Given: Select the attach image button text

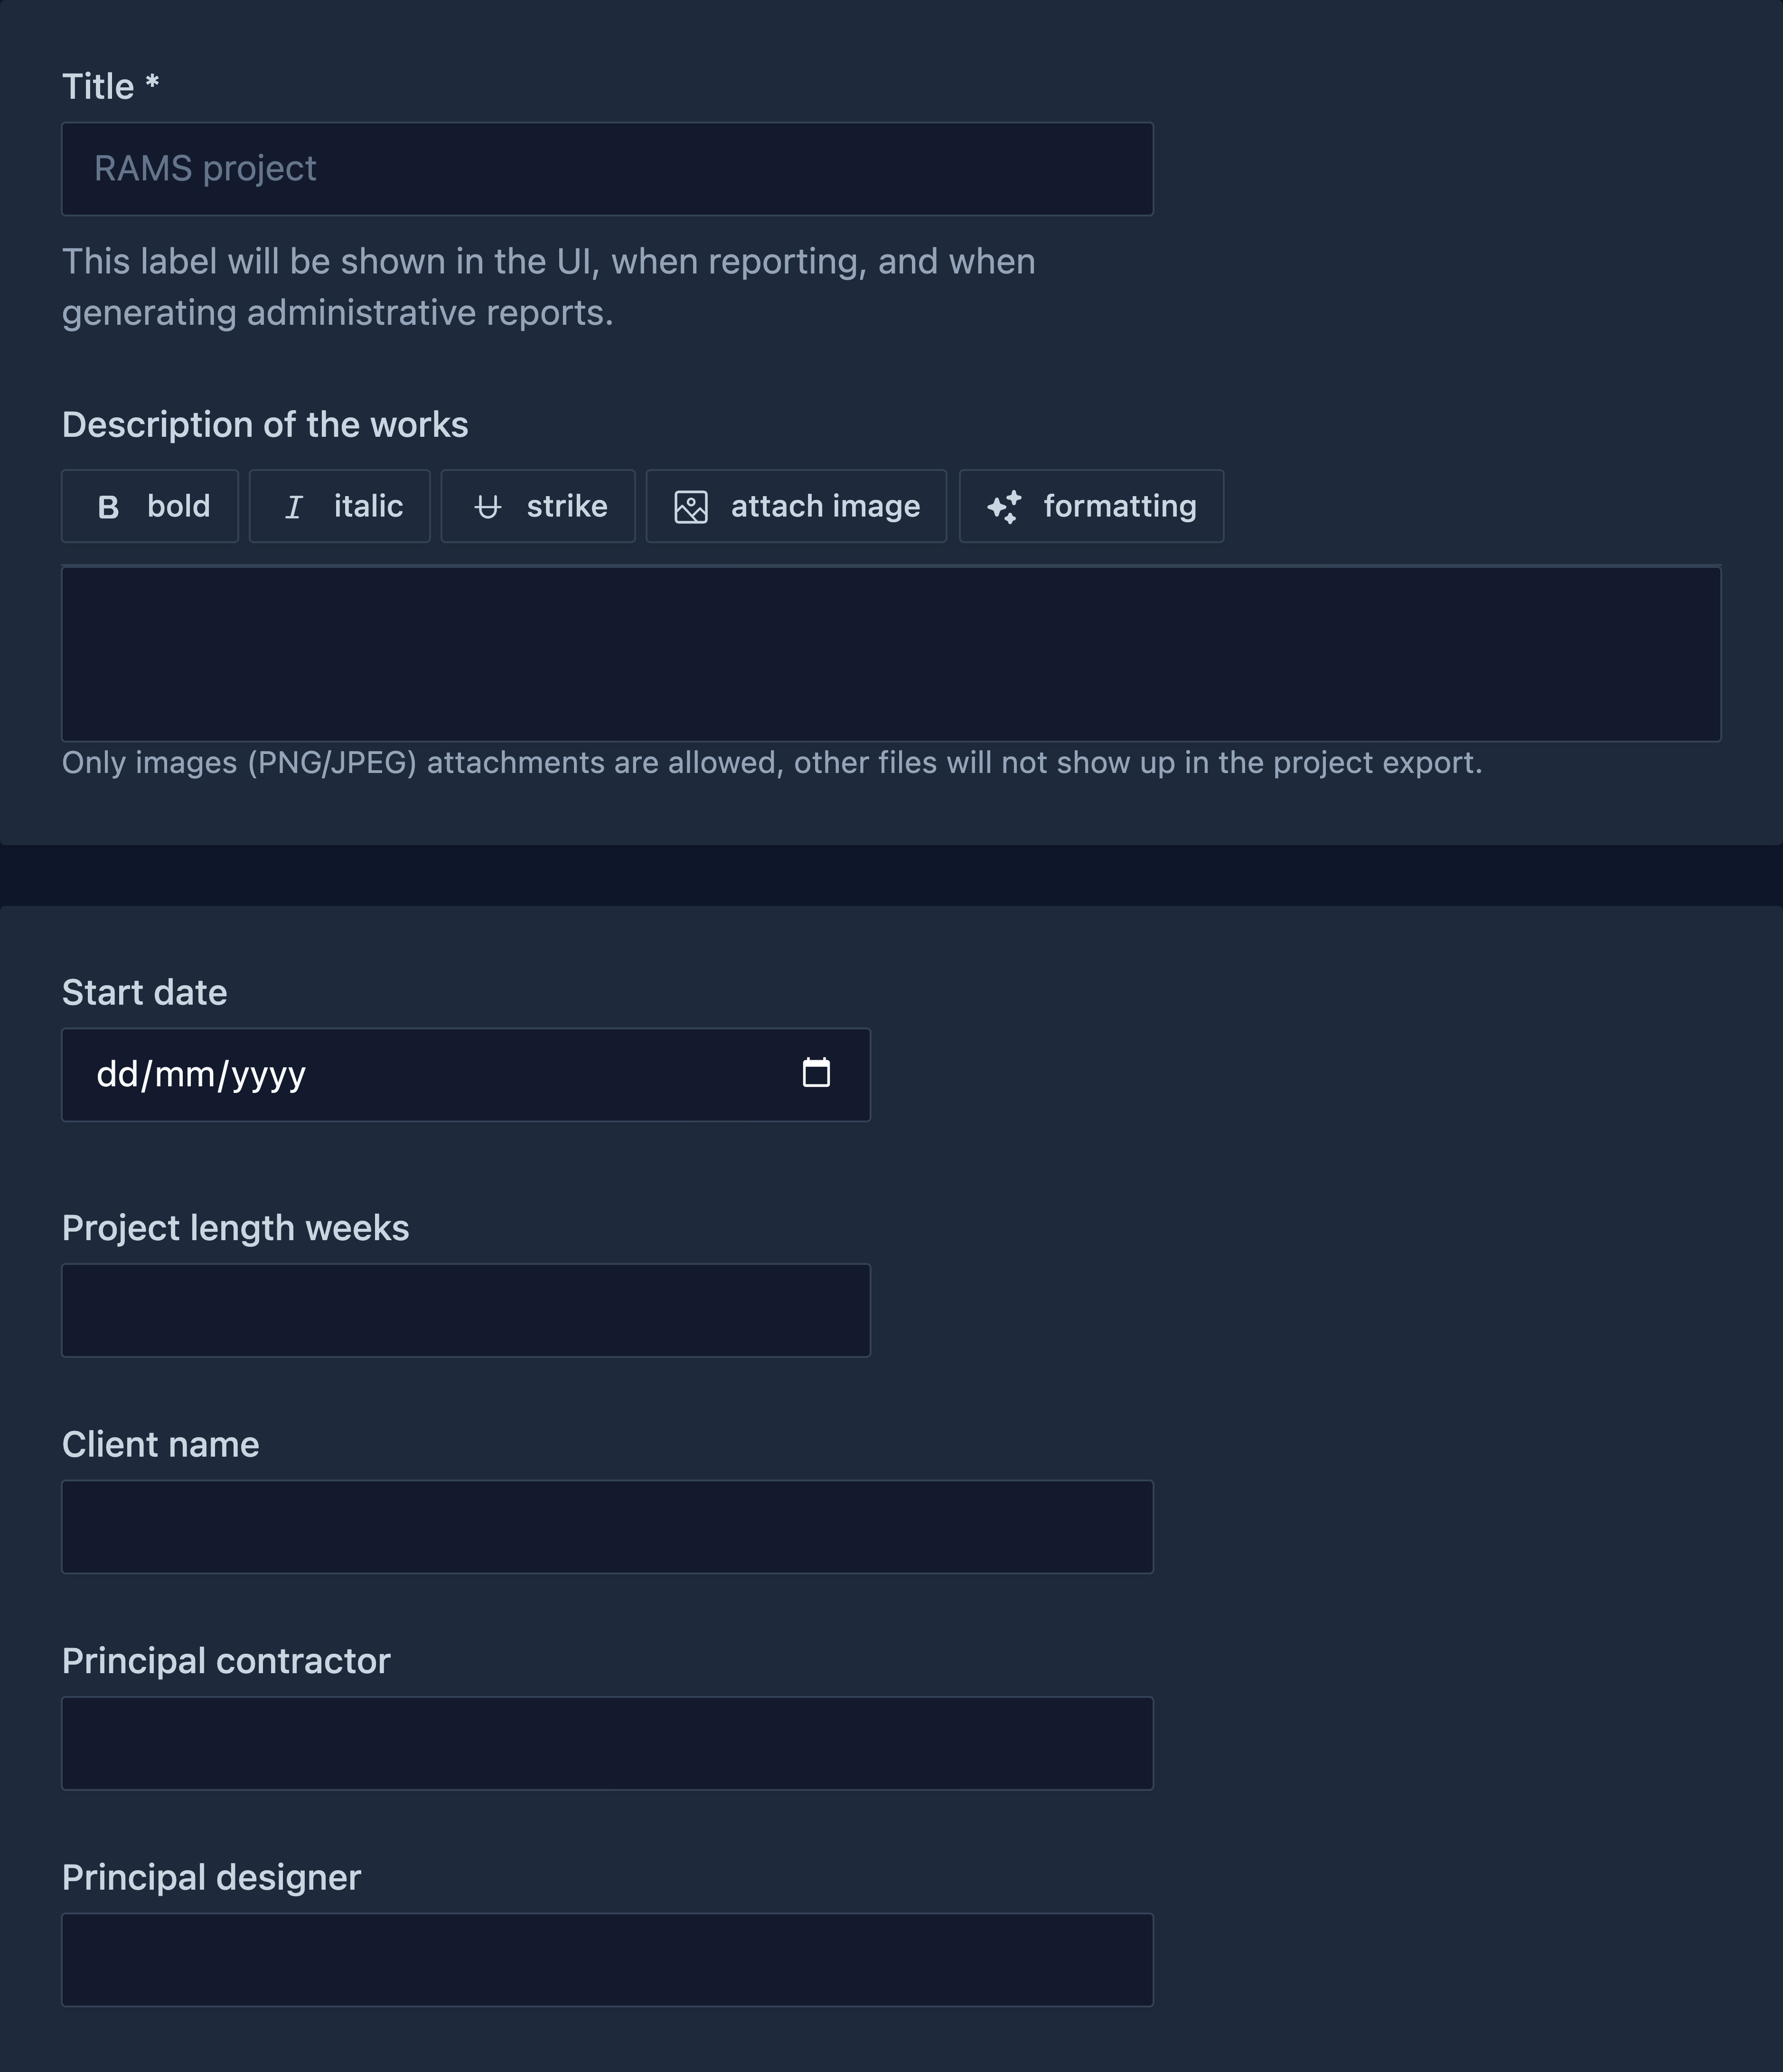Looking at the screenshot, I should (x=825, y=506).
